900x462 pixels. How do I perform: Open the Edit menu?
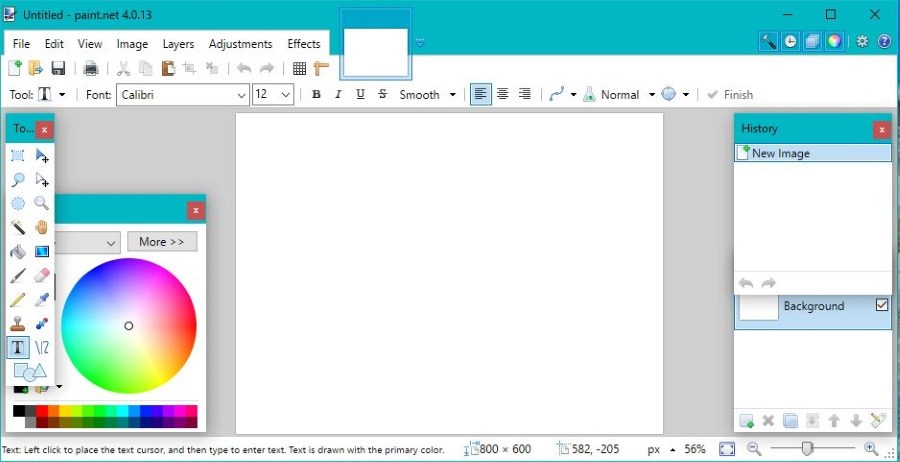coord(54,44)
